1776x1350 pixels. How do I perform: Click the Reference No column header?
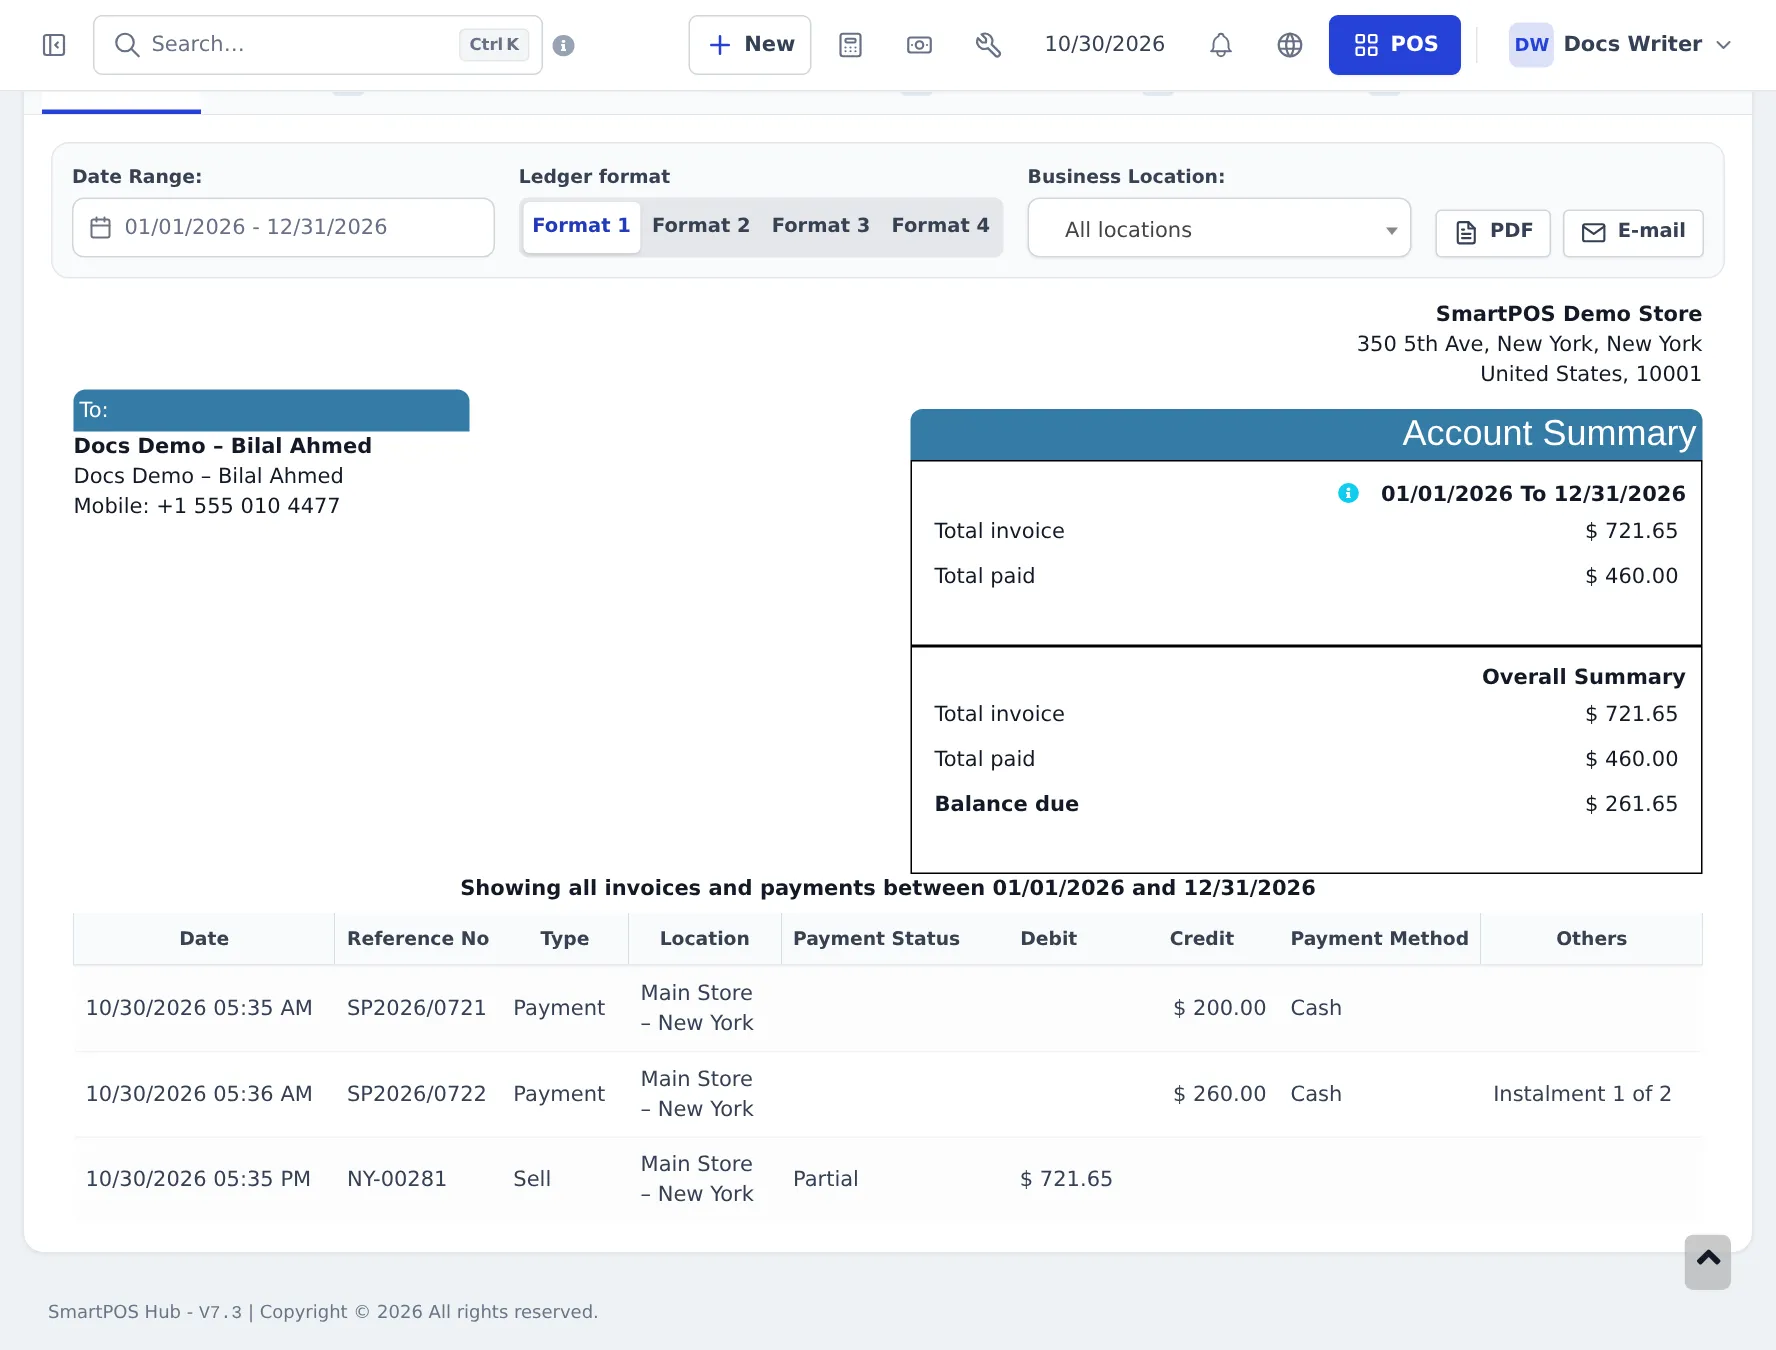point(418,939)
